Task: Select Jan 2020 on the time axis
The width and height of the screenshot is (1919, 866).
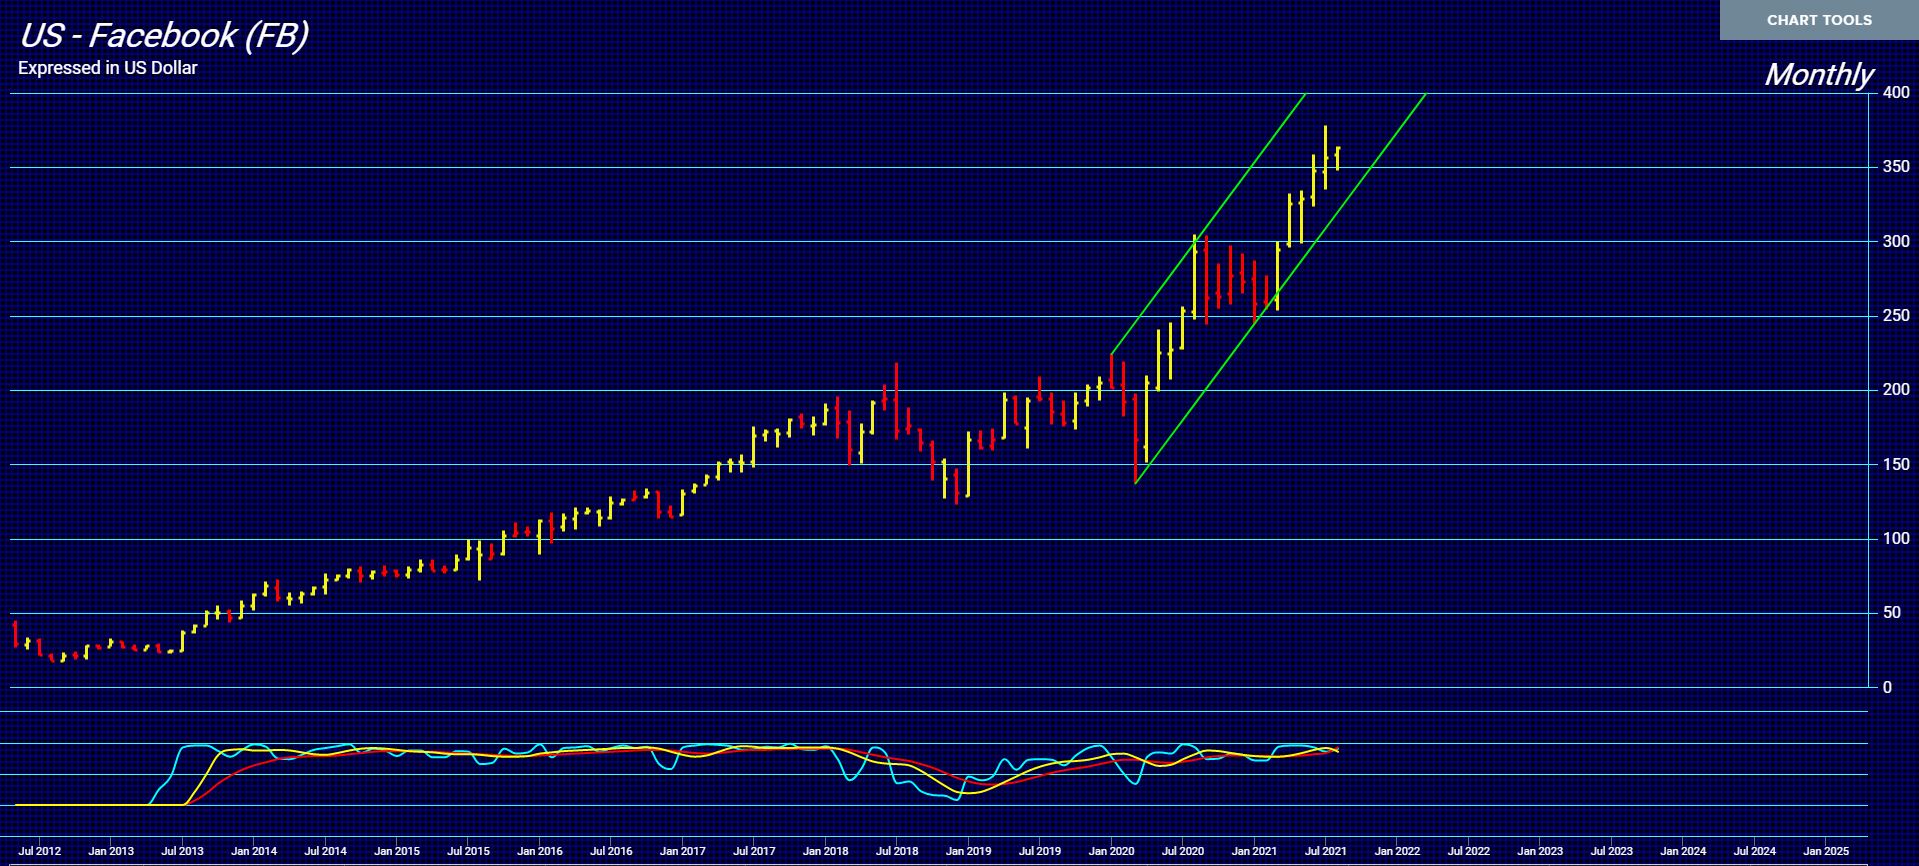Action: (1111, 852)
